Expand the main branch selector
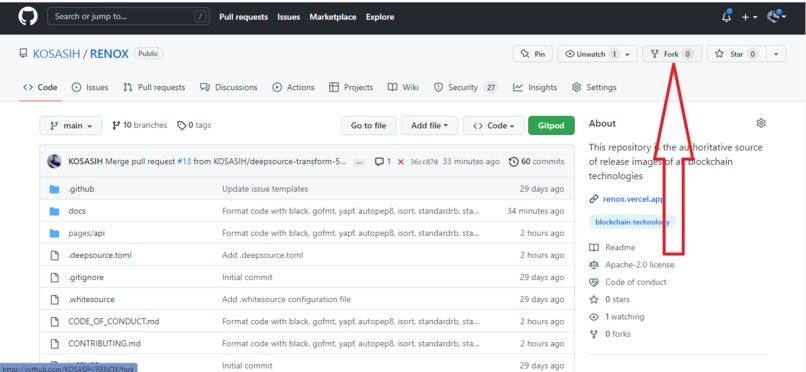This screenshot has width=806, height=372. pyautogui.click(x=71, y=125)
